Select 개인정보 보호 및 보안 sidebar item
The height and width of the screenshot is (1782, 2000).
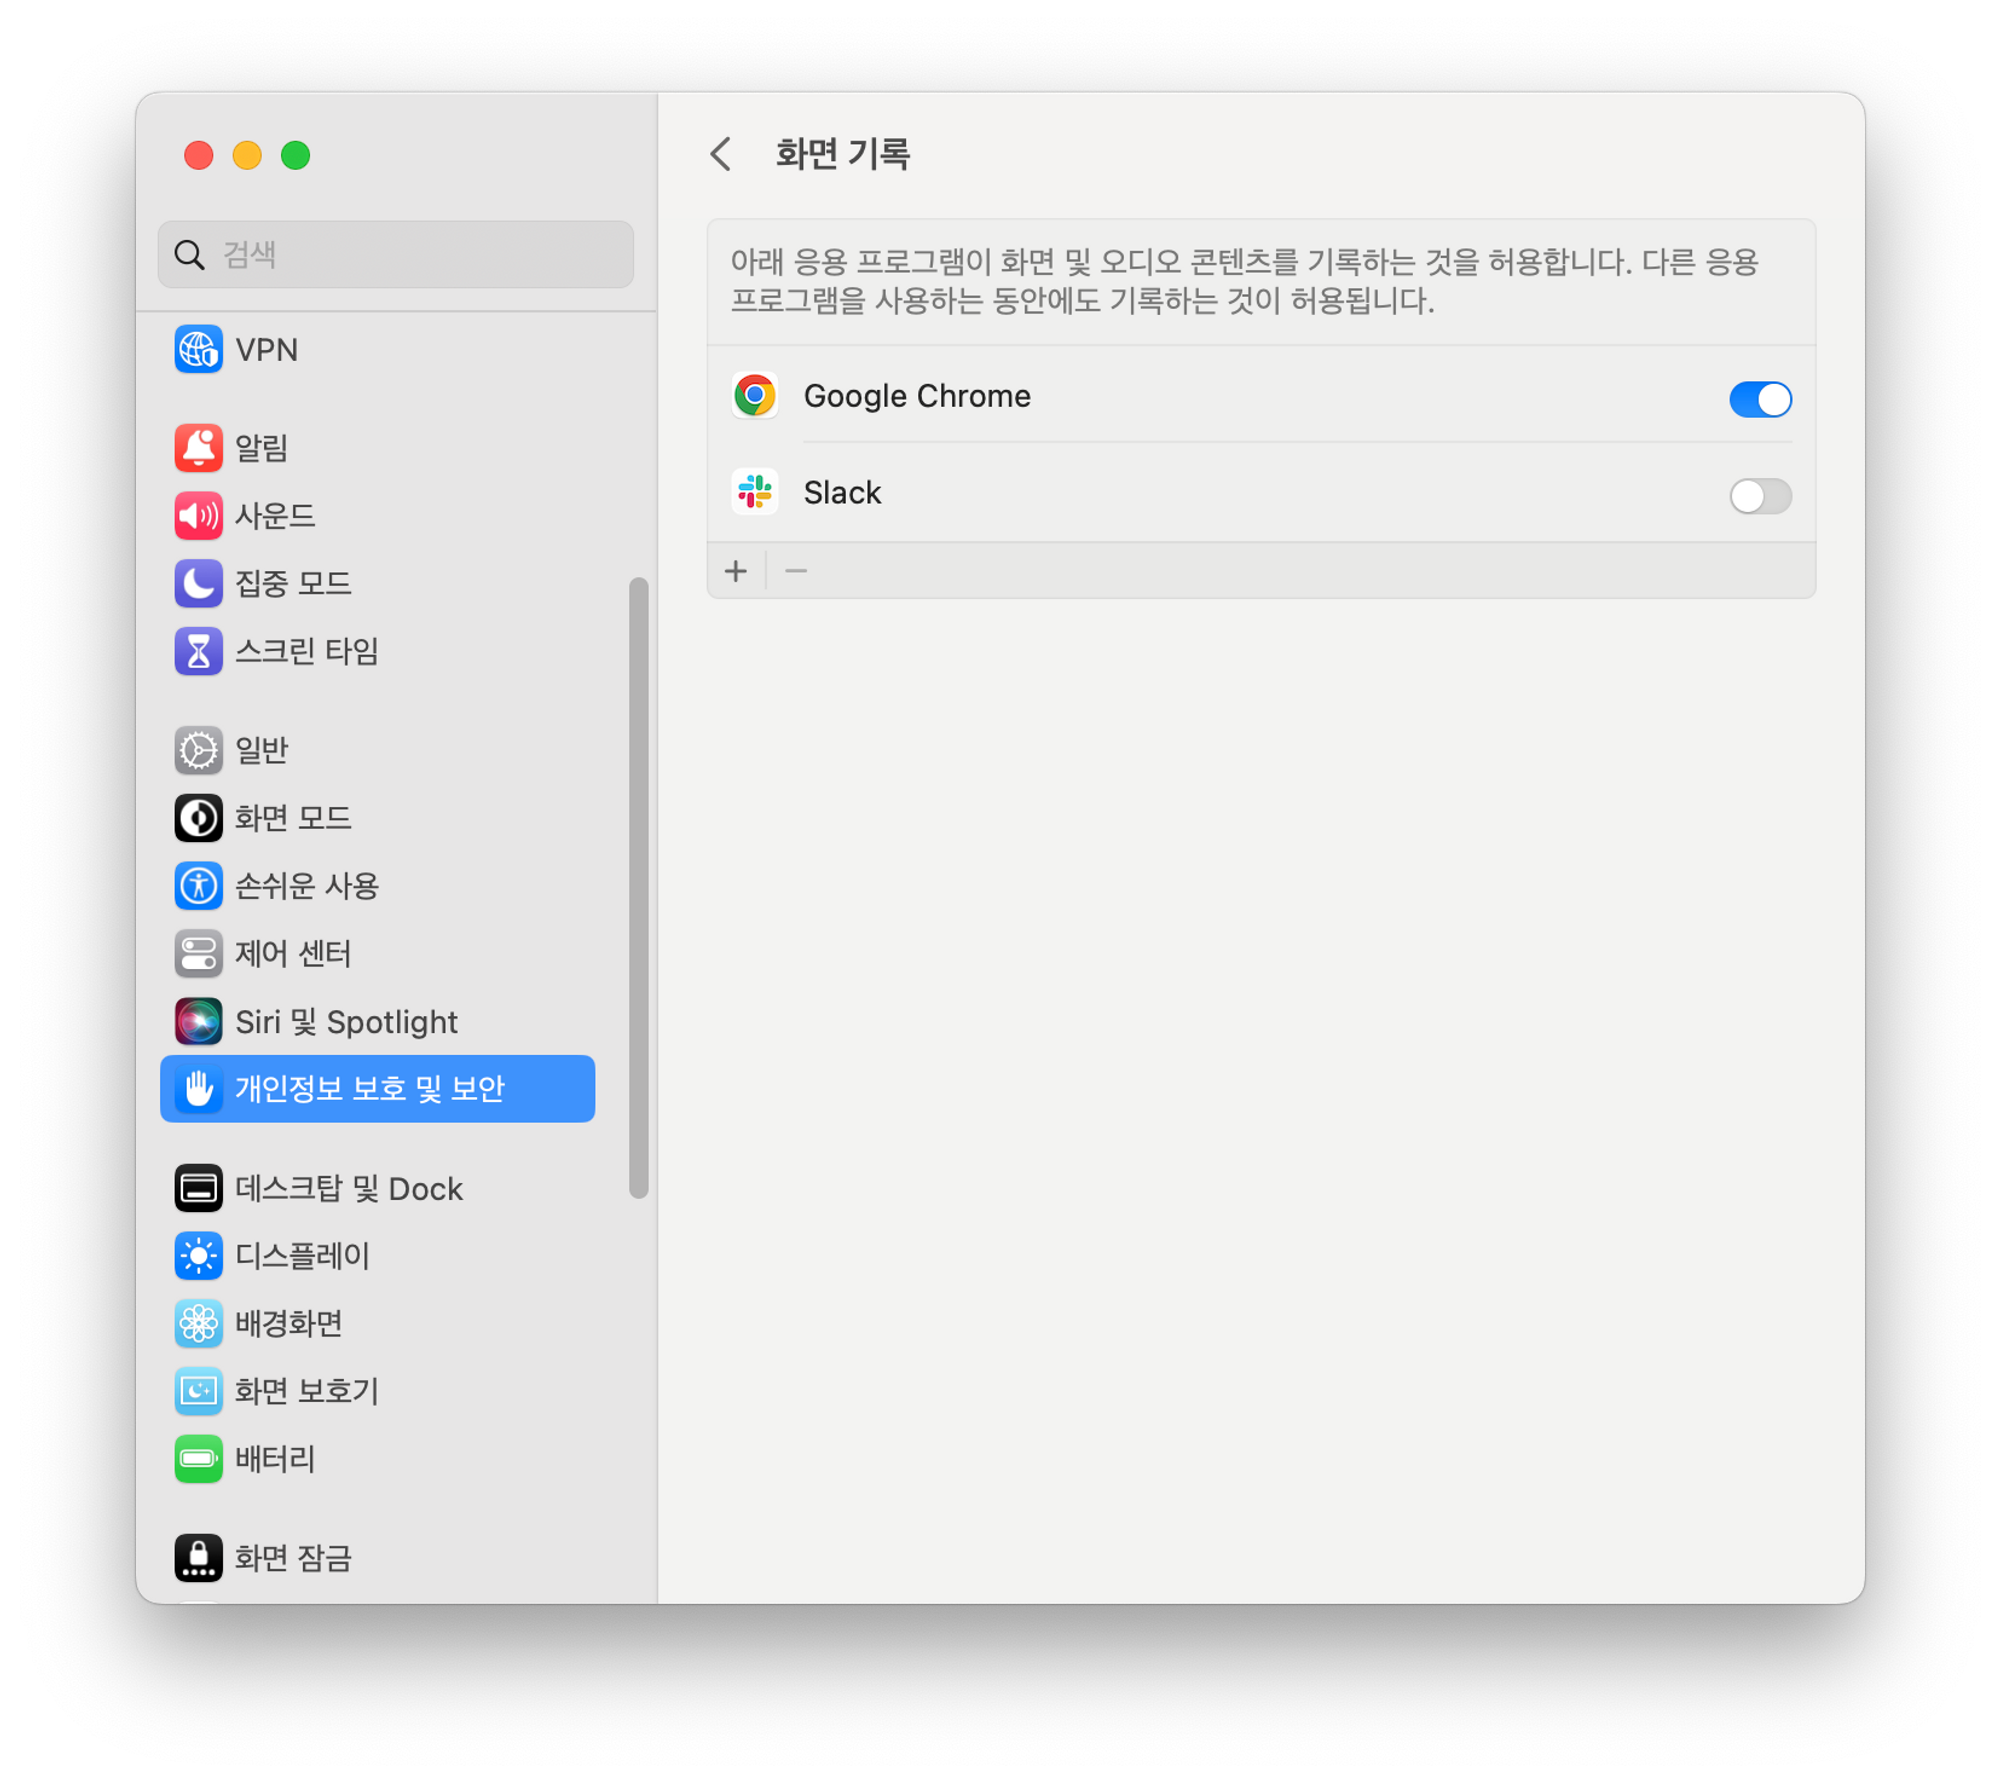click(x=377, y=1088)
